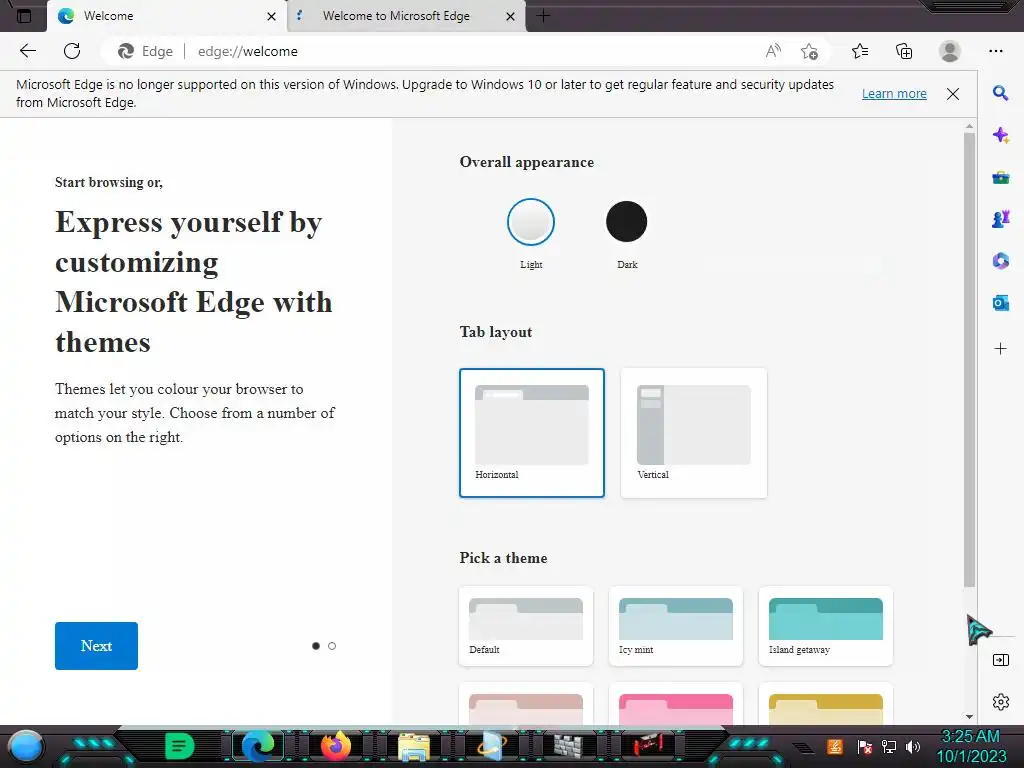Add this page to favorites with star-plus icon

[809, 52]
